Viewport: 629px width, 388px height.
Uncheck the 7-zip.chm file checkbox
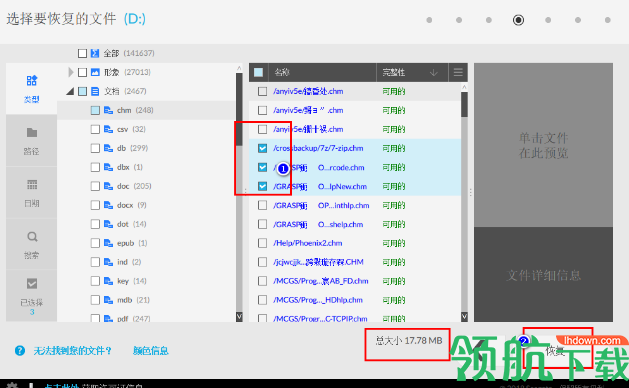[x=262, y=148]
